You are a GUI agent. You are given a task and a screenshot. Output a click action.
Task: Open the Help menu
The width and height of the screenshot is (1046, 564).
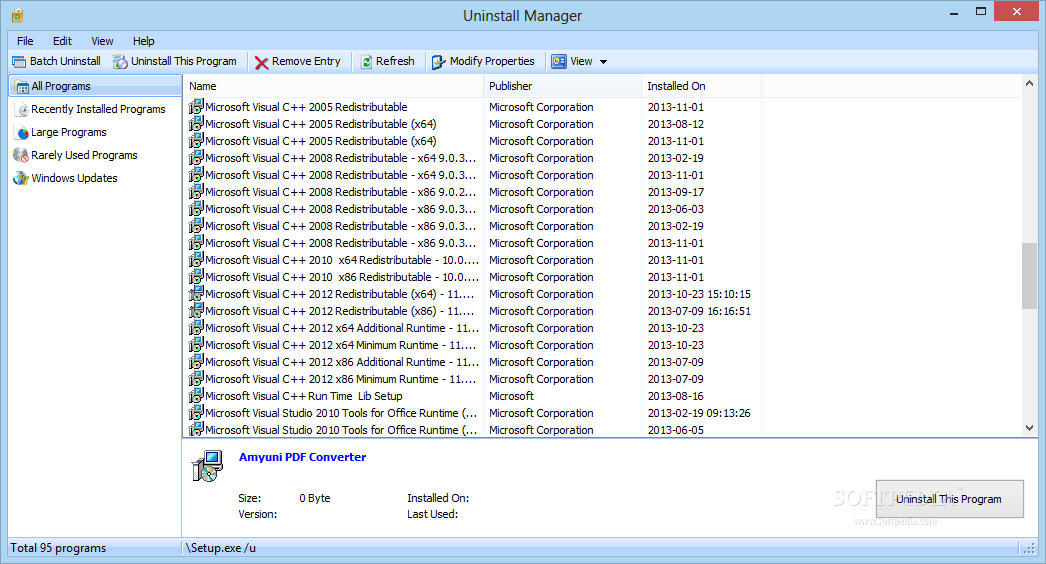(143, 41)
